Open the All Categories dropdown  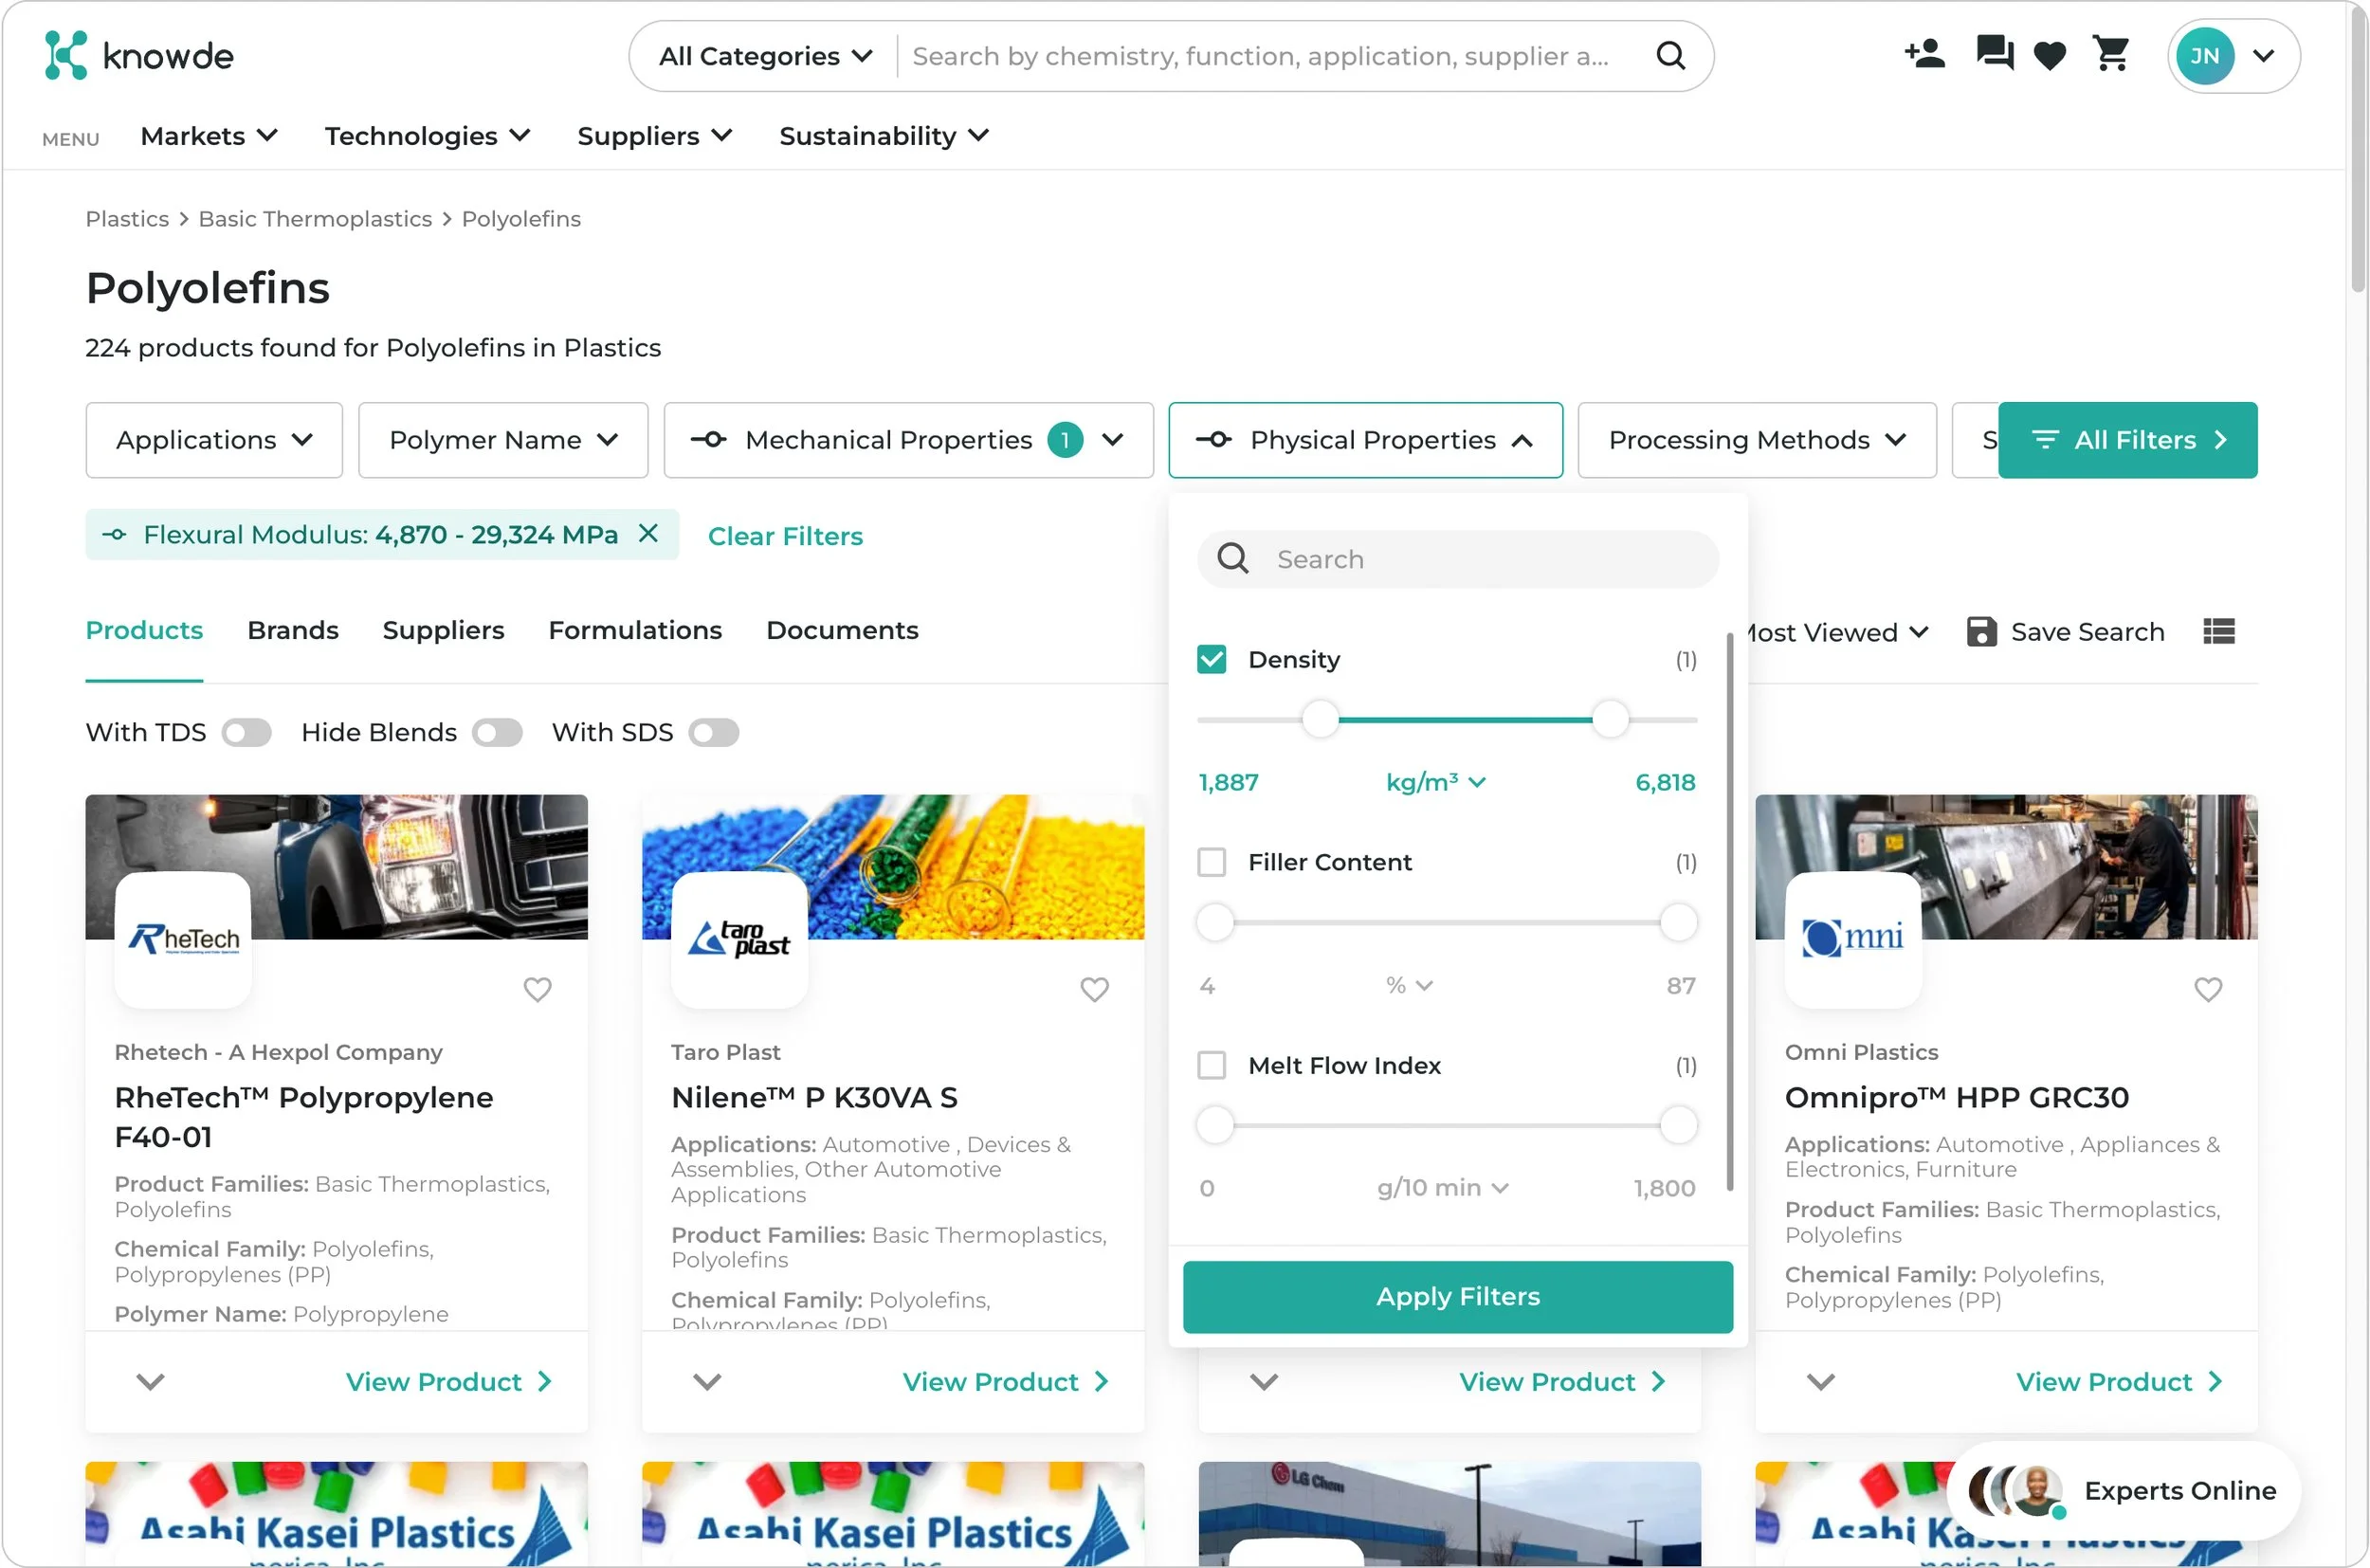coord(765,56)
